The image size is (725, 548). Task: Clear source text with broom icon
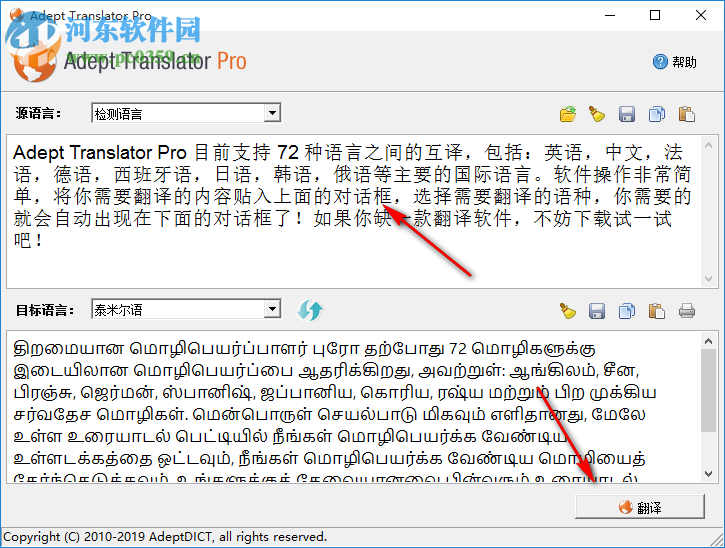click(597, 114)
